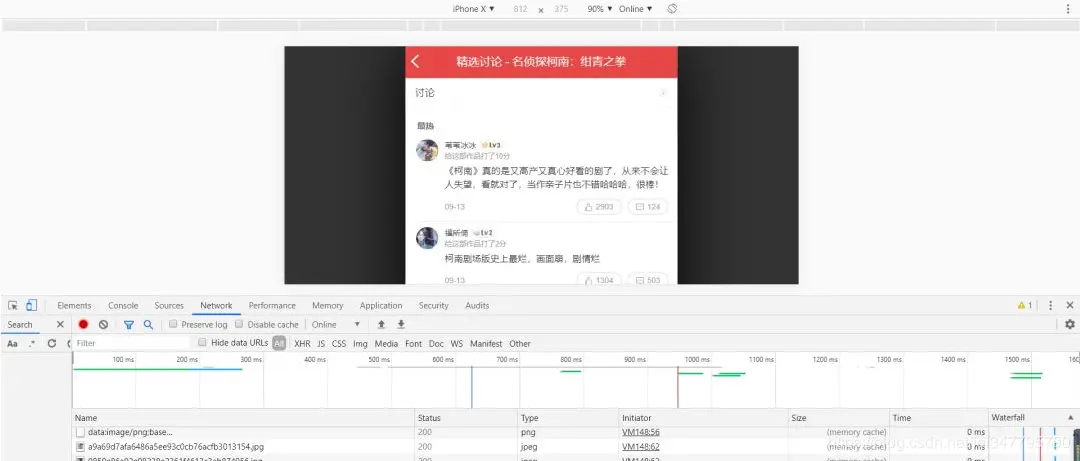
Task: Select the Network tab
Action: (216, 305)
